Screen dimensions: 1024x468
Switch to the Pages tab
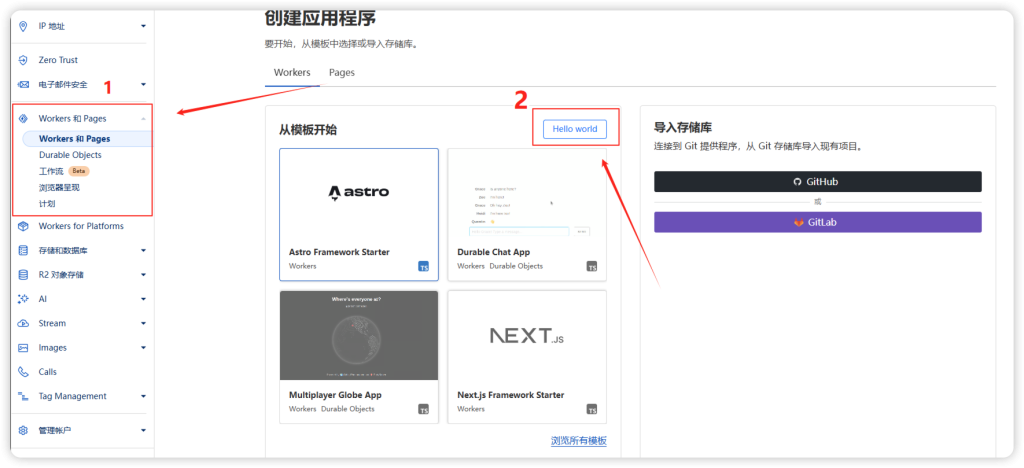[x=342, y=72]
